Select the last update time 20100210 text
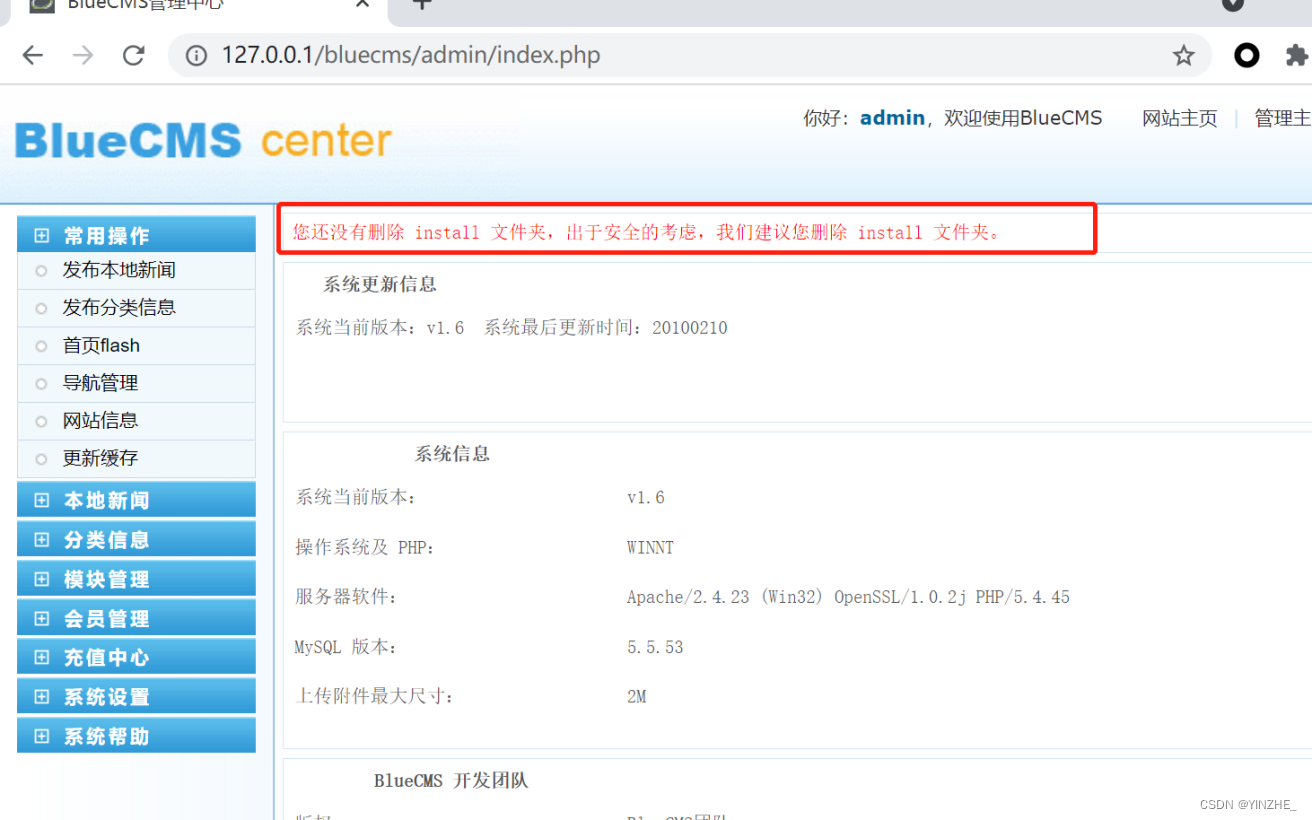Screen dimensions: 1312x820 [x=690, y=328]
